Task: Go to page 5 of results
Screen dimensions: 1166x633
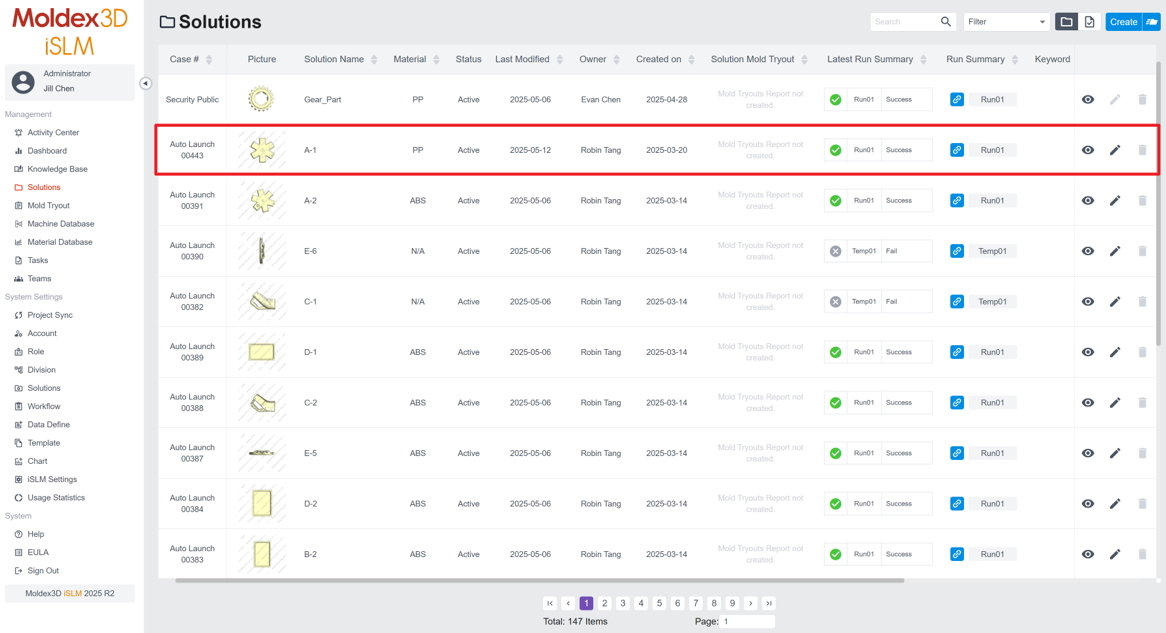Action: [659, 603]
